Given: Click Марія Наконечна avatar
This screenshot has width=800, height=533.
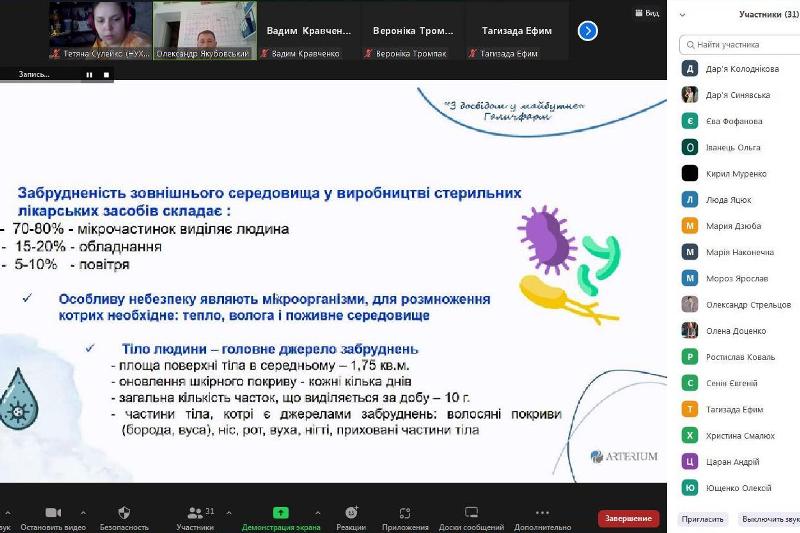Looking at the screenshot, I should point(690,252).
